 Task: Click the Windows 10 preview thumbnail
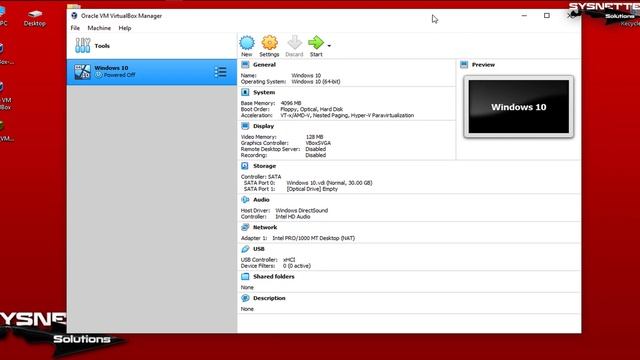click(518, 107)
